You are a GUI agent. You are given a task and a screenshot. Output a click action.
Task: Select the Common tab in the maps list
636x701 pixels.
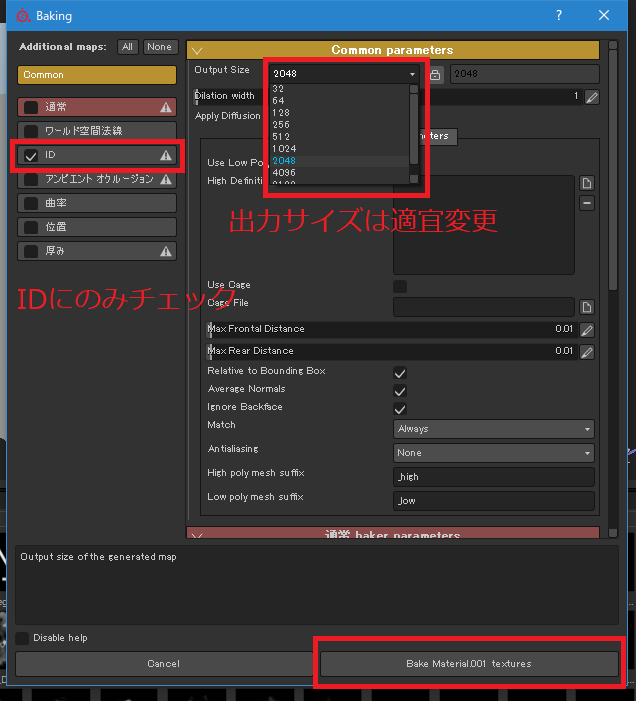tap(97, 75)
